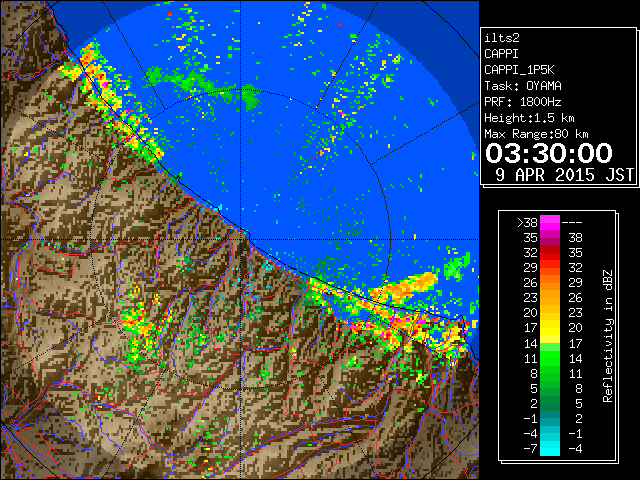Click the orange 26-29 dBZ legend swatch
This screenshot has height=480, width=640.
(x=550, y=282)
